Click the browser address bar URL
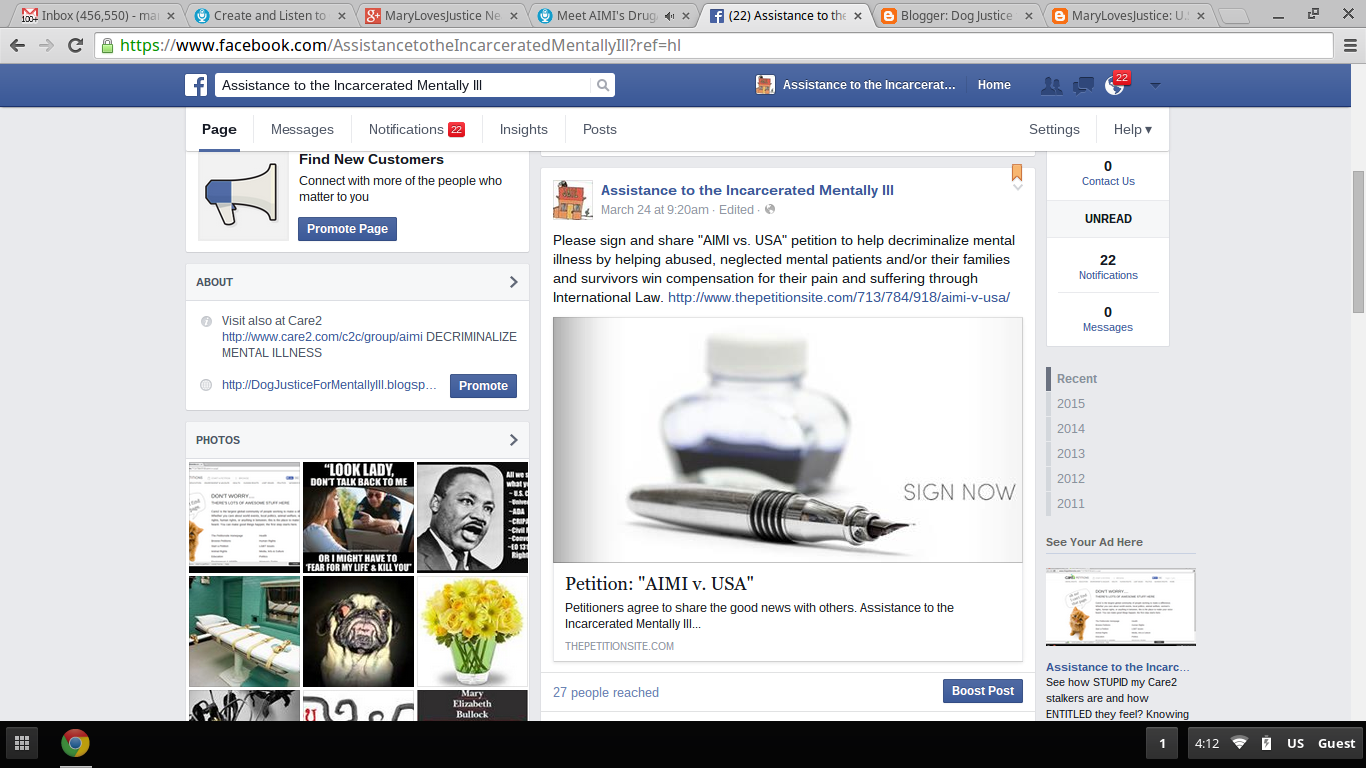Image resolution: width=1366 pixels, height=768 pixels. [714, 46]
